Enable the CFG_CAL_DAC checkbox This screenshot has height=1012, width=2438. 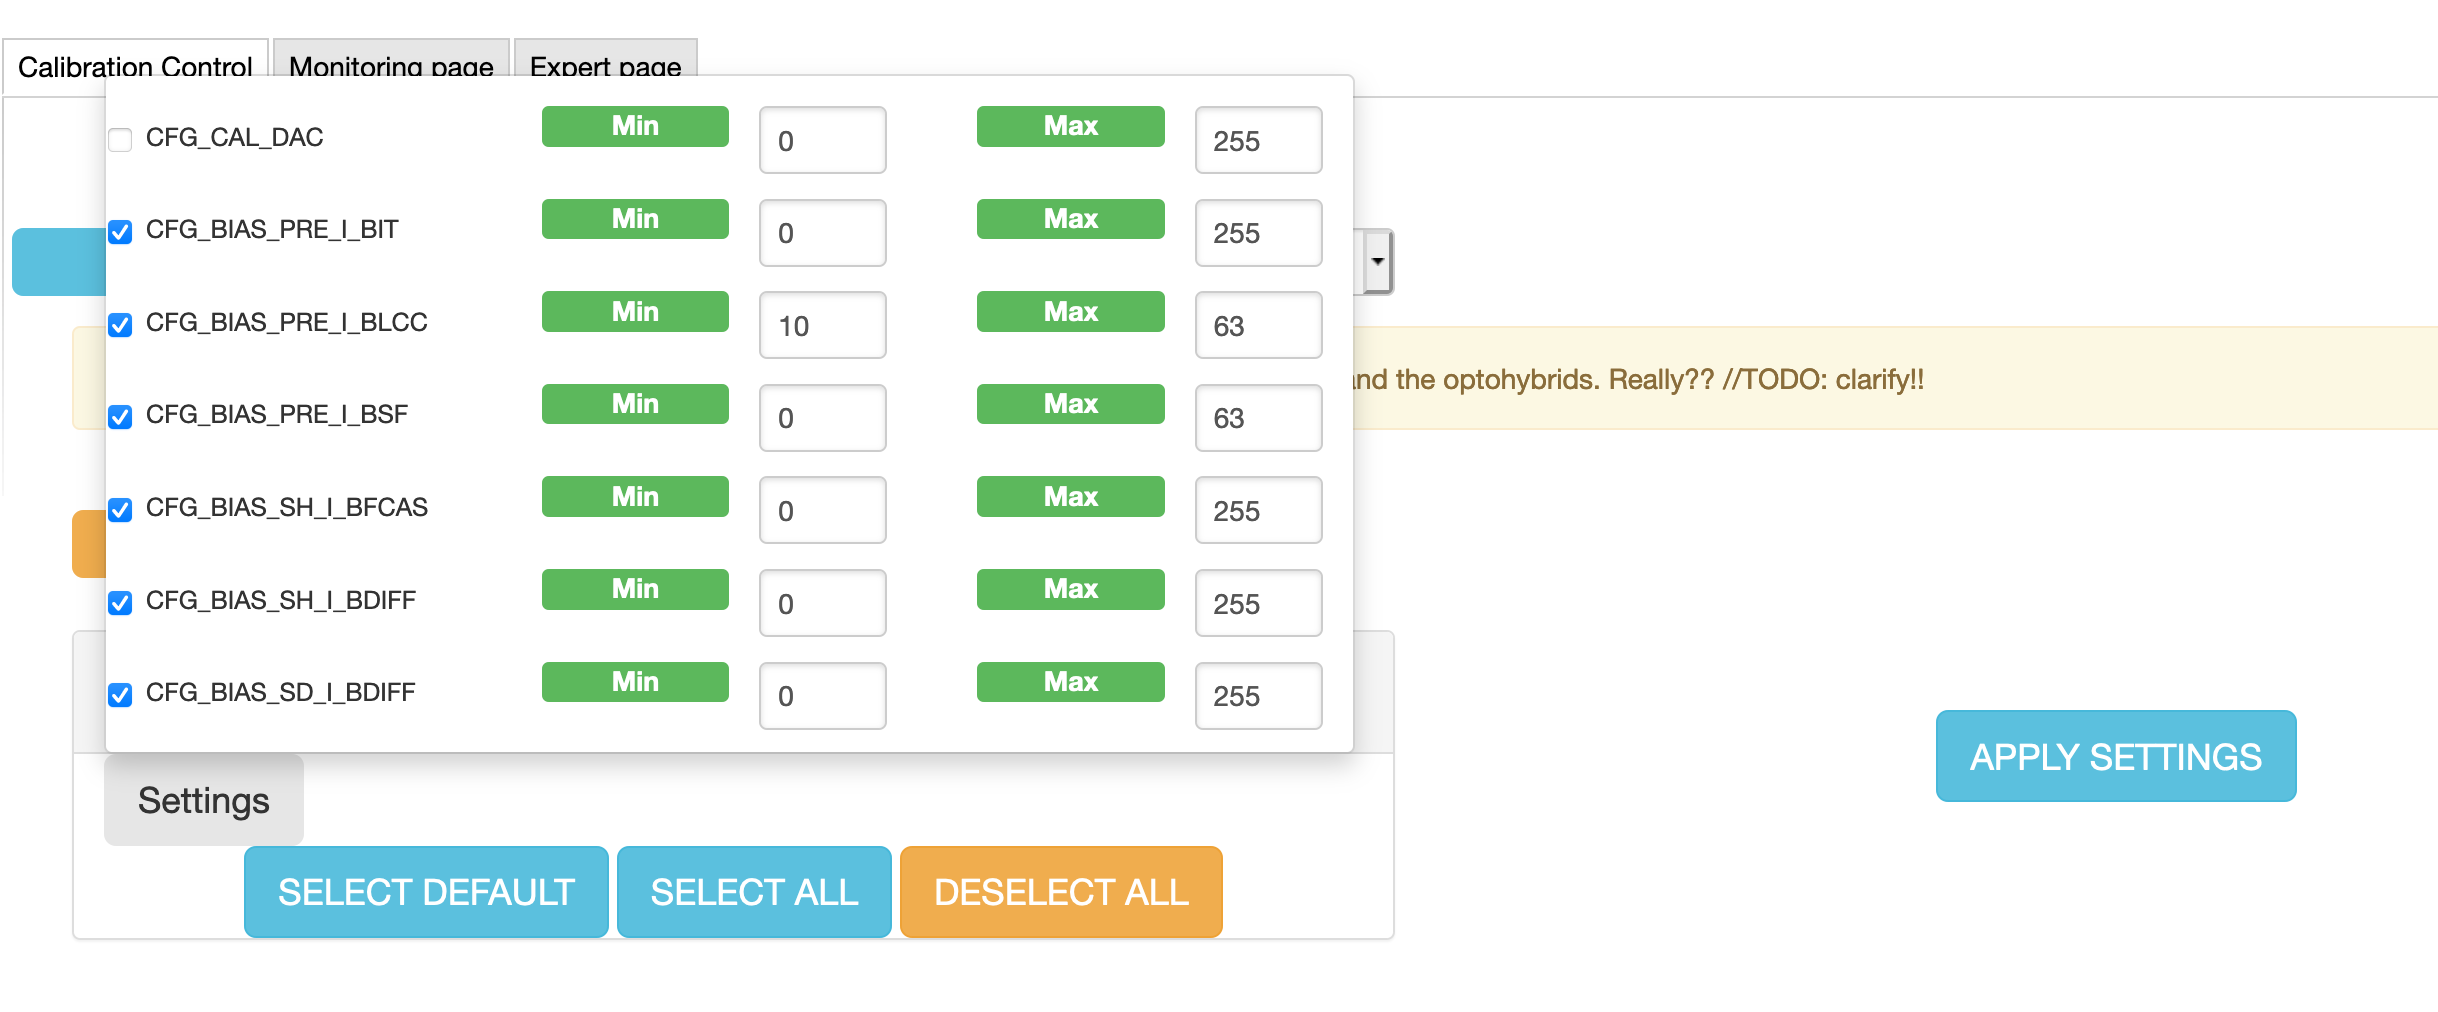click(x=120, y=139)
